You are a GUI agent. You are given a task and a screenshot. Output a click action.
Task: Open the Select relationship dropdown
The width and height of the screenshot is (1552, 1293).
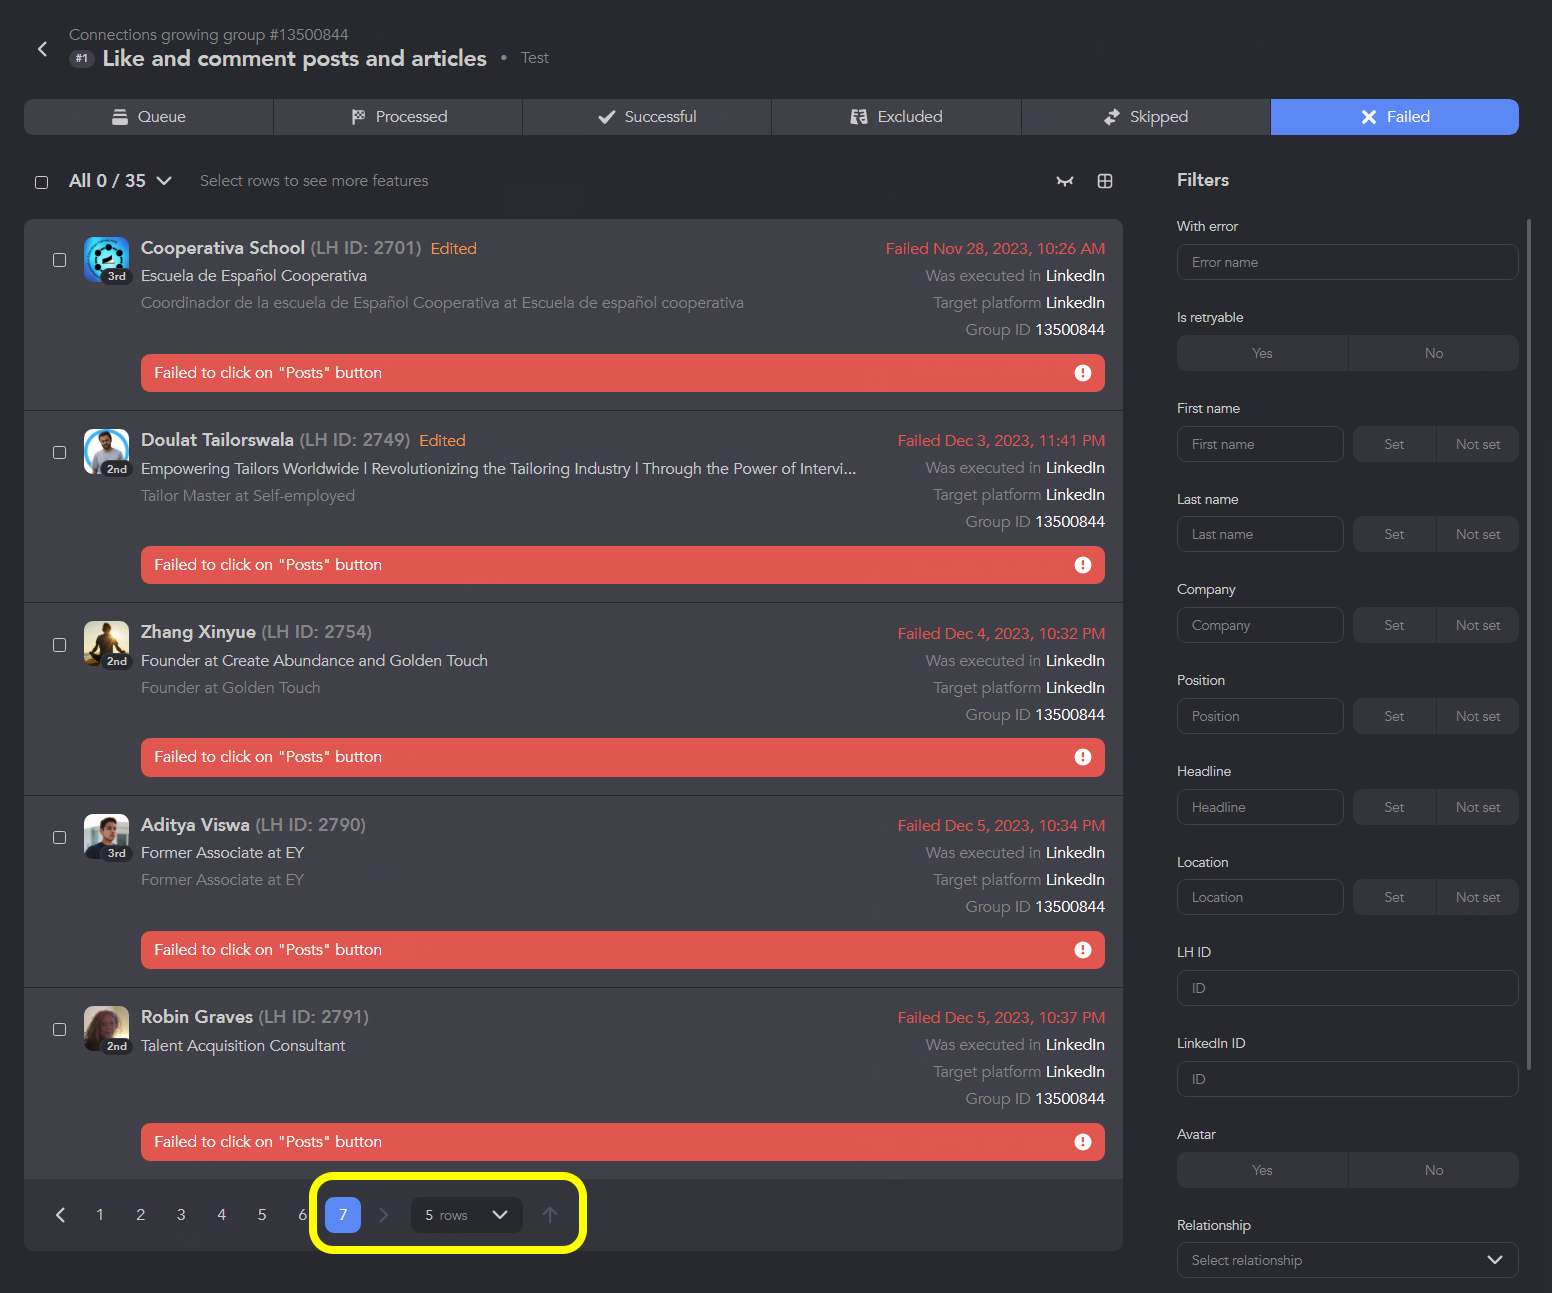click(1346, 1260)
